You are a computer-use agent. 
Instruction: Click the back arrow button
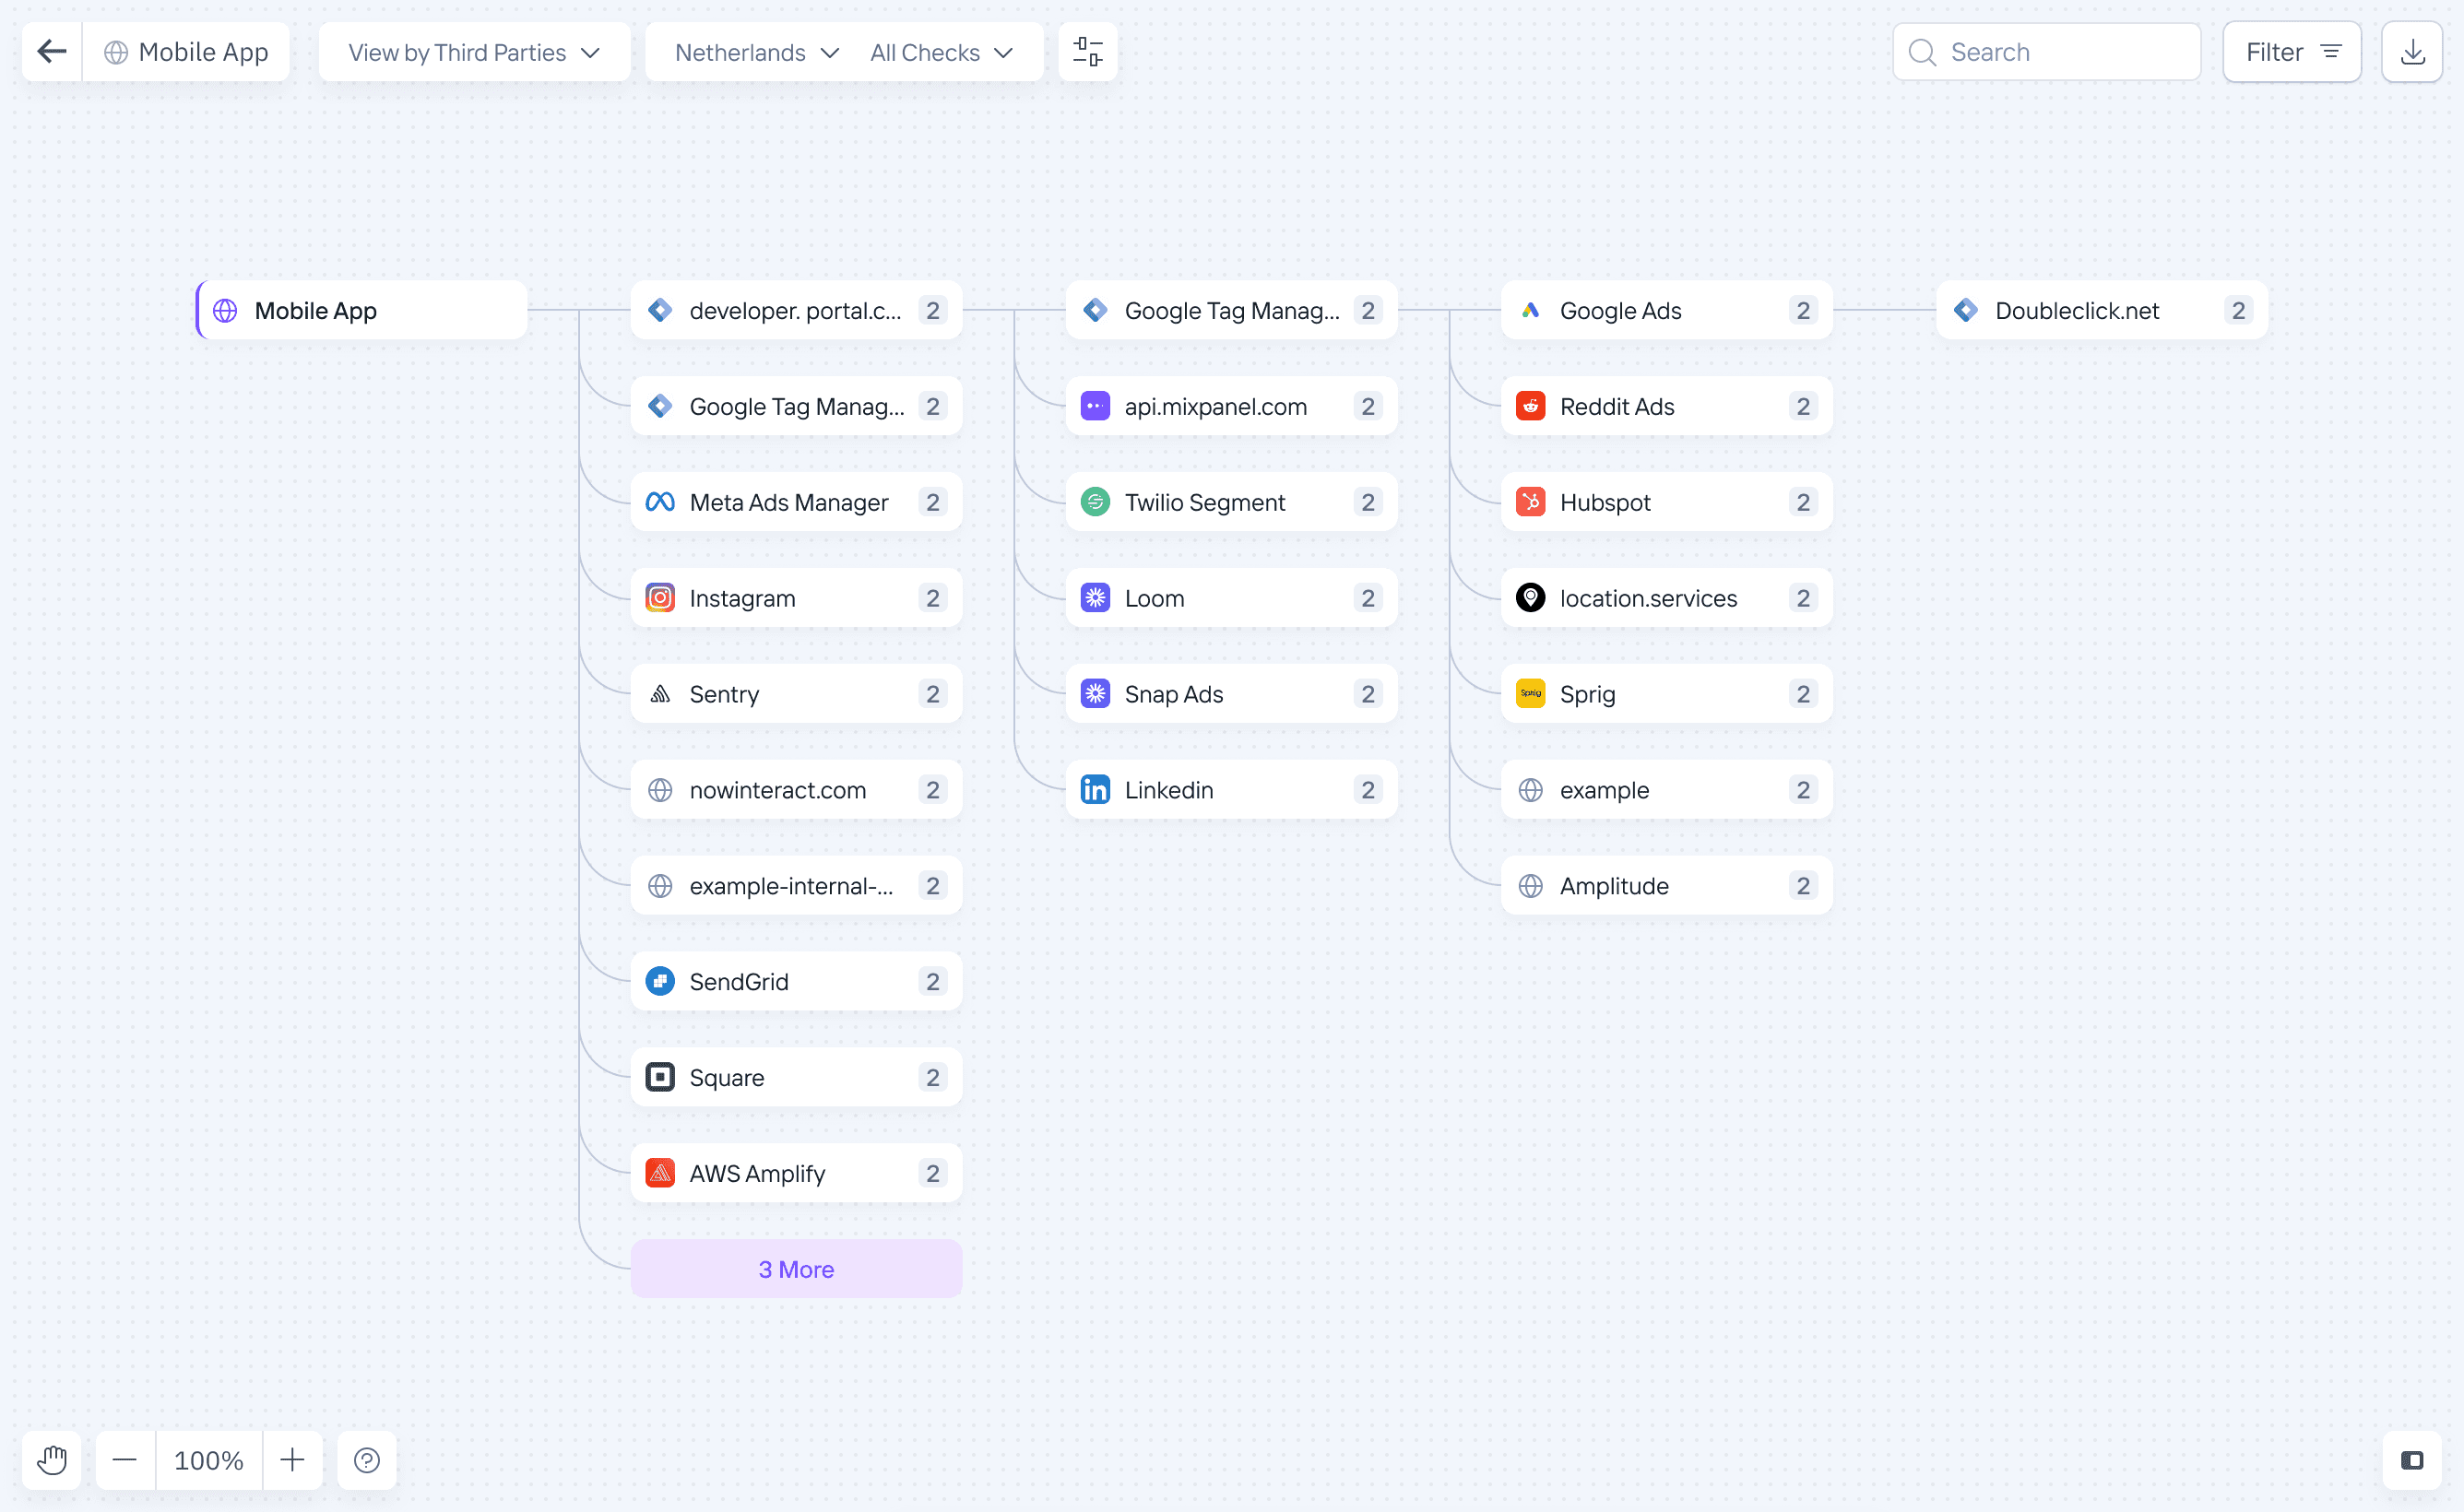coord(52,52)
